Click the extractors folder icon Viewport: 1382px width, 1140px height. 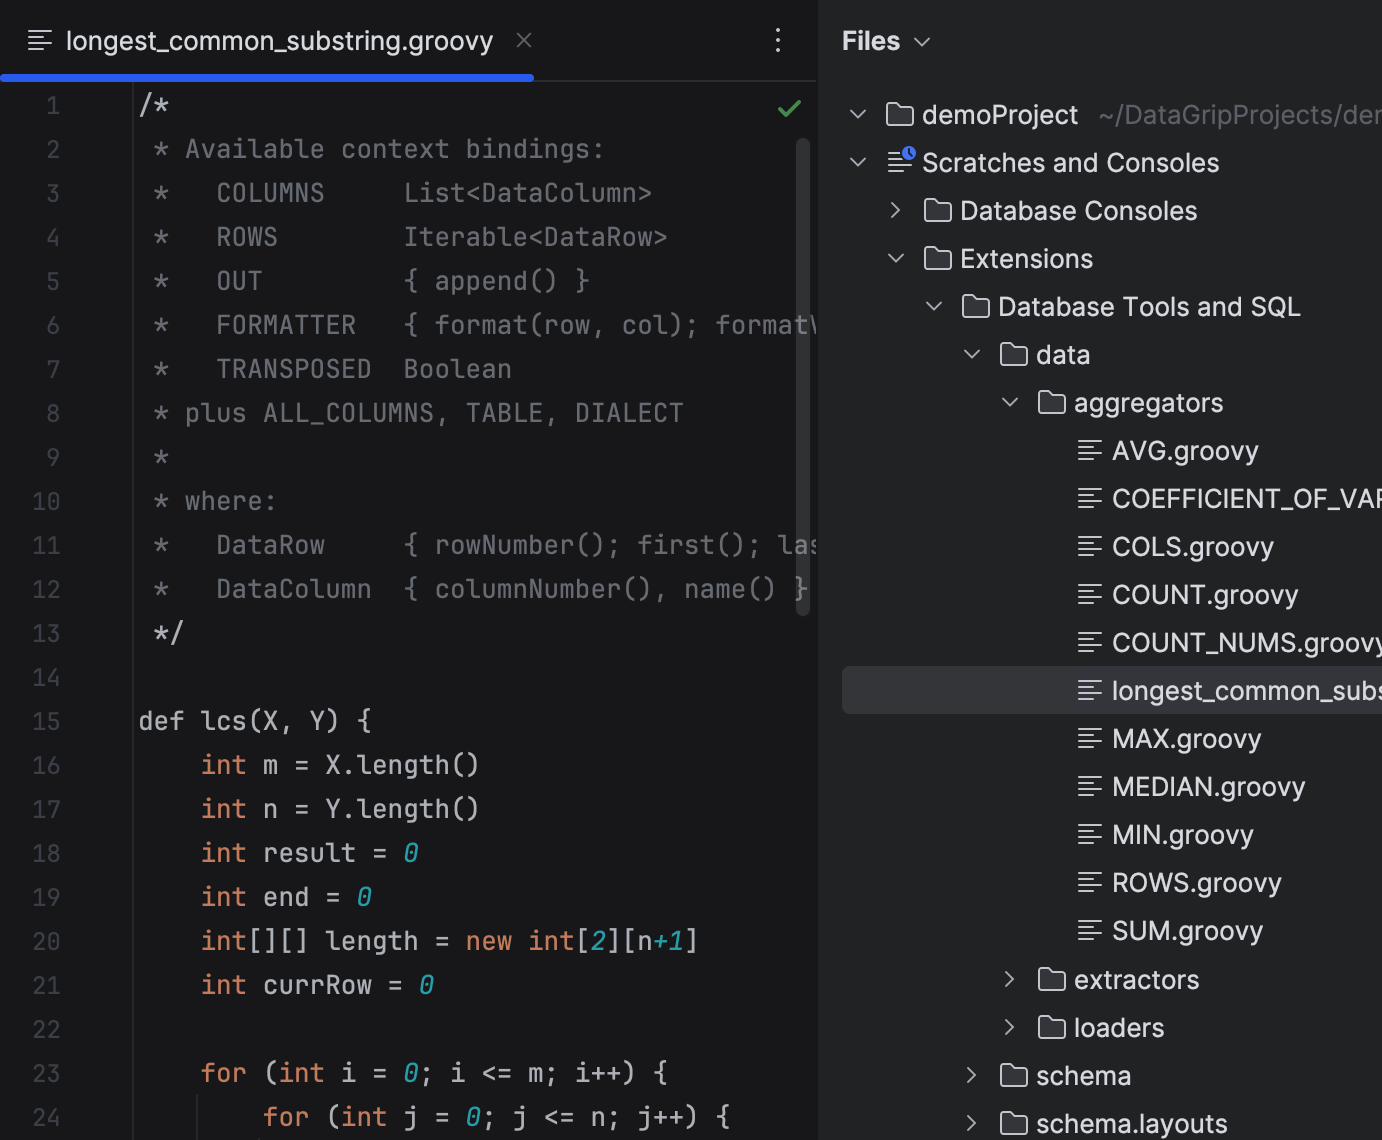1051,979
